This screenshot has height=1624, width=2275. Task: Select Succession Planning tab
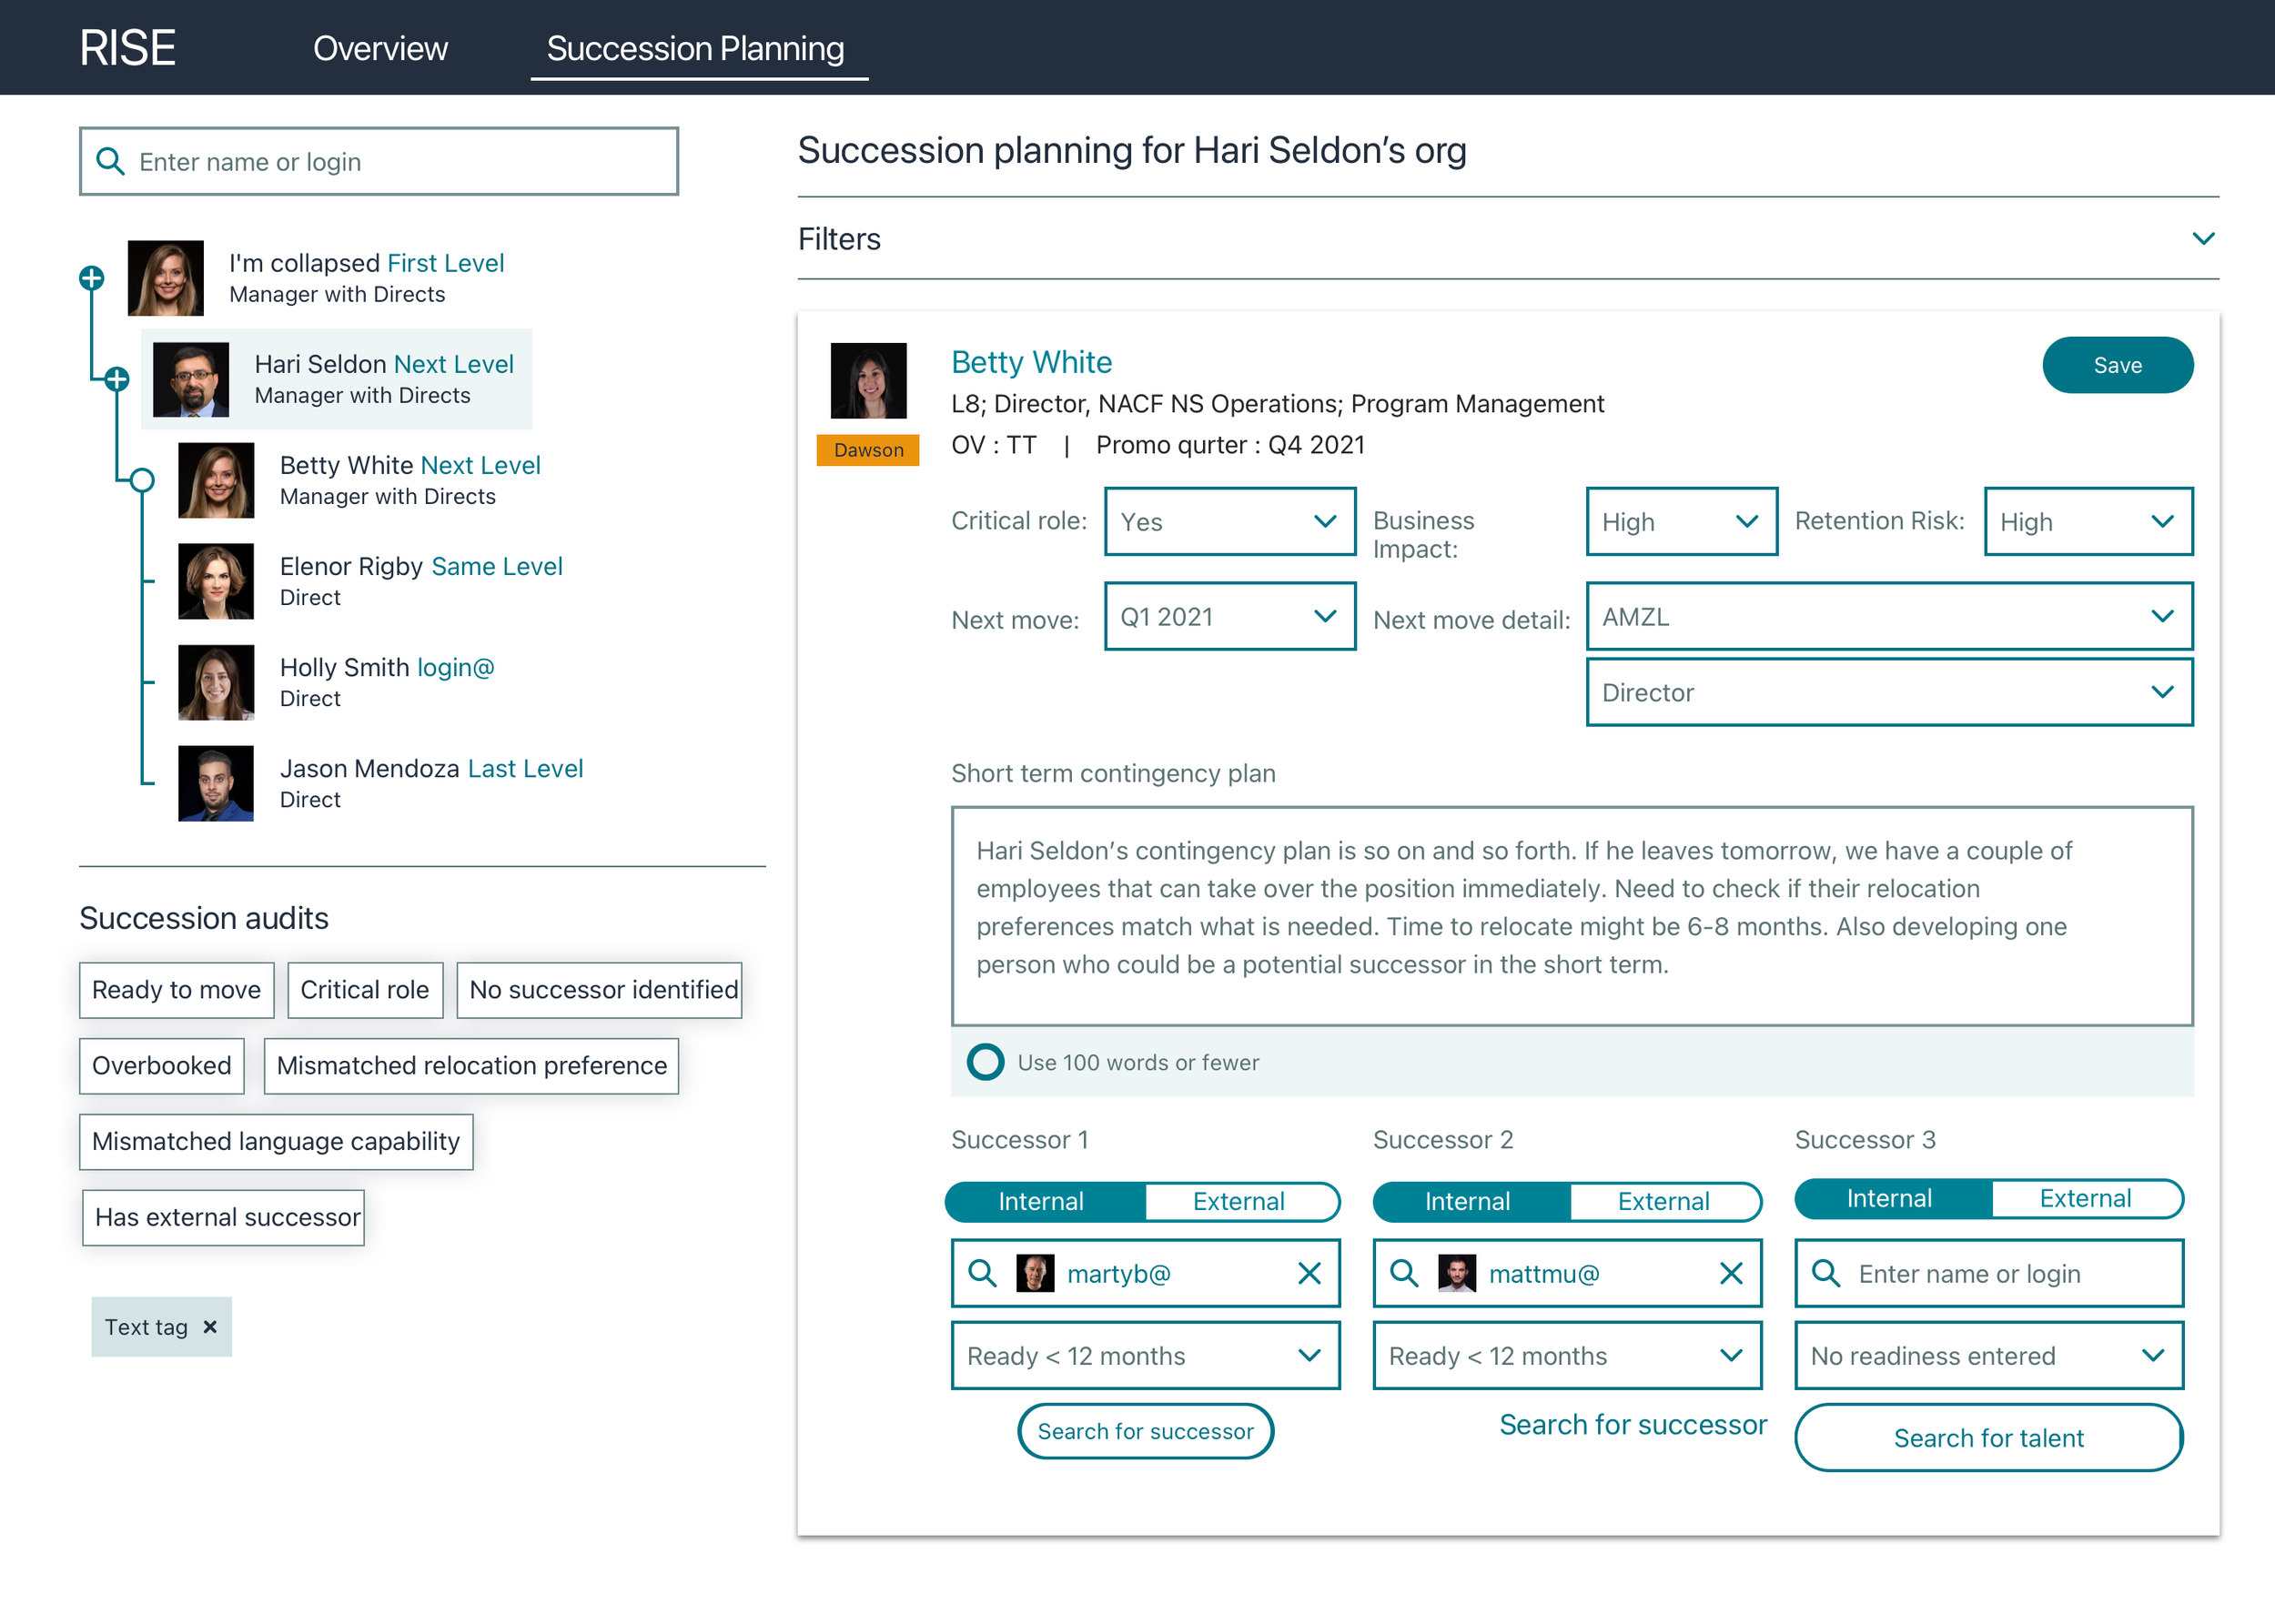pos(695,48)
